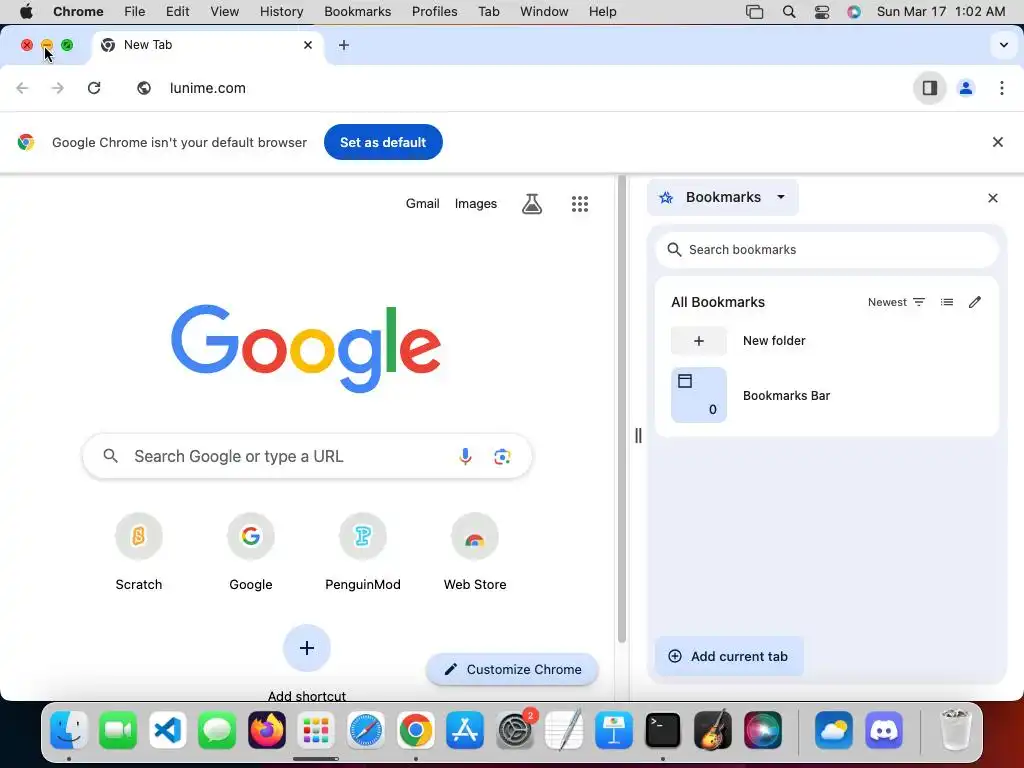Viewport: 1024px width, 768px height.
Task: Open the Bookmarks menu in menu bar
Action: pyautogui.click(x=357, y=11)
